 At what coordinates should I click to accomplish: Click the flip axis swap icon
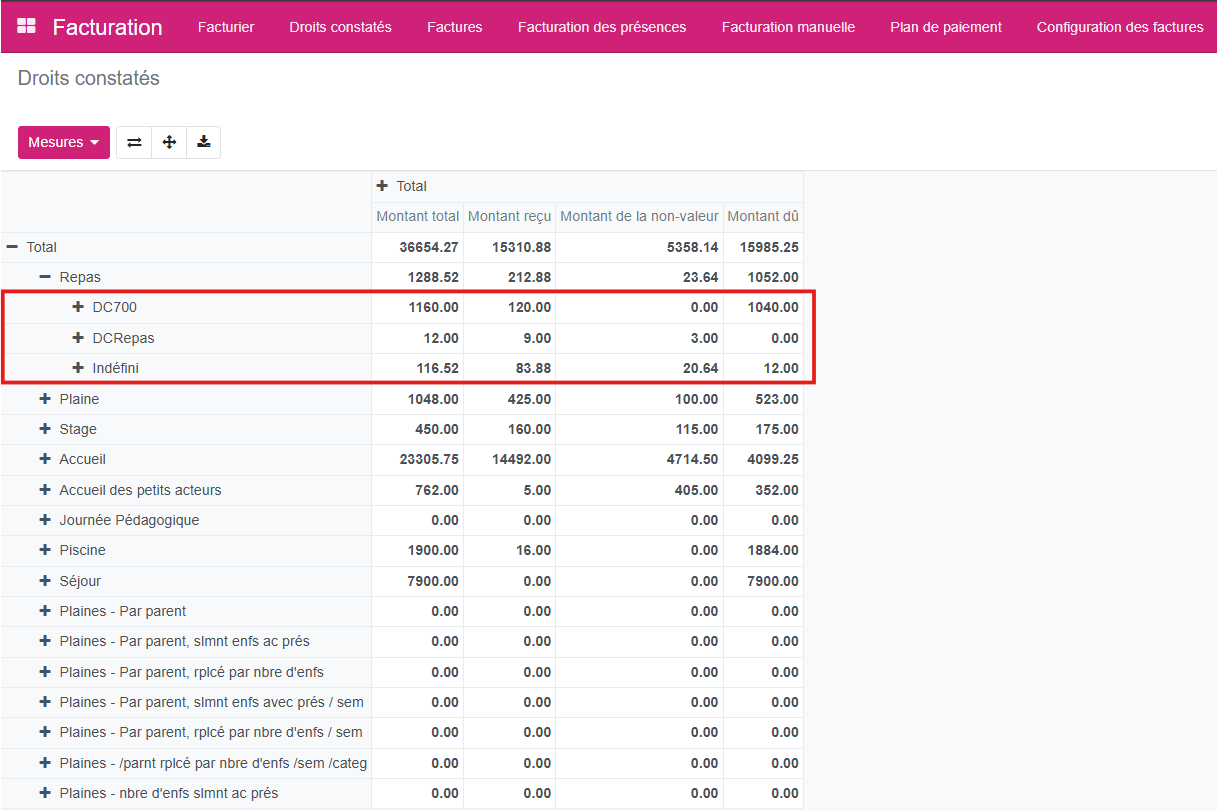(134, 142)
